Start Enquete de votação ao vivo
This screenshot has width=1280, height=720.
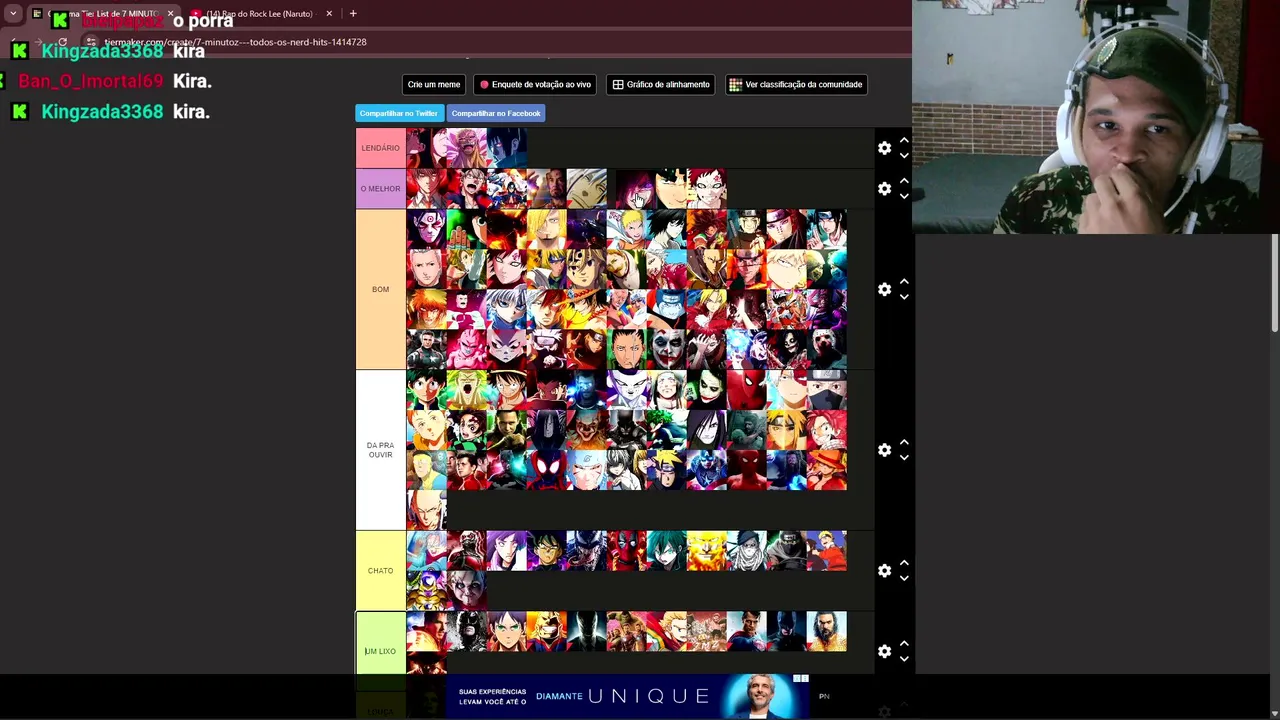click(535, 84)
